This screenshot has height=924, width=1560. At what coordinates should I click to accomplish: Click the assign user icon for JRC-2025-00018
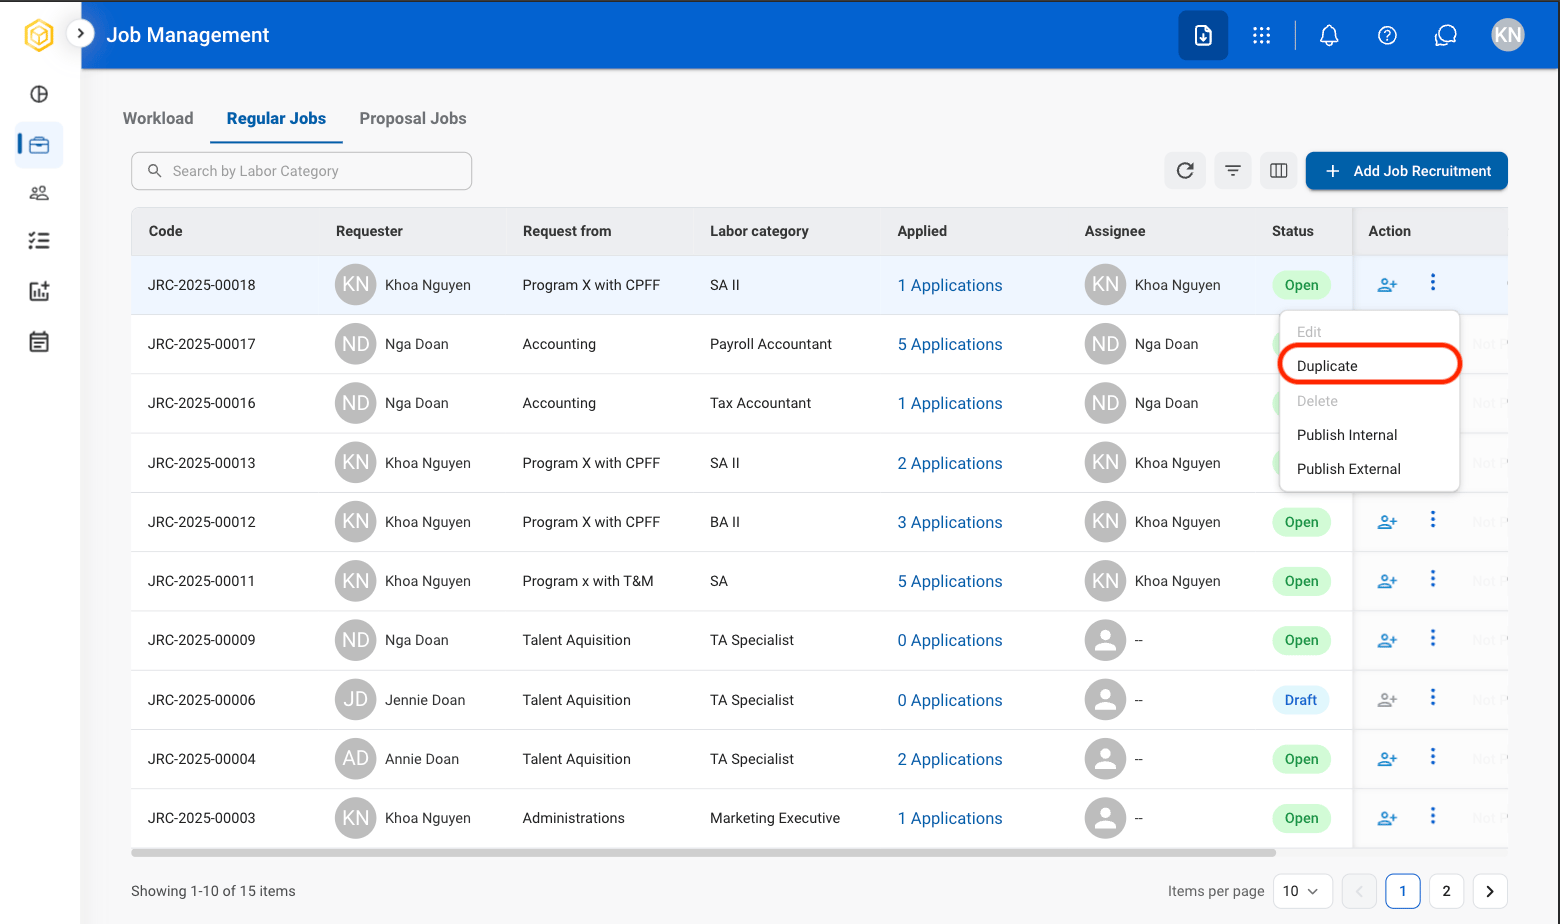1387,285
